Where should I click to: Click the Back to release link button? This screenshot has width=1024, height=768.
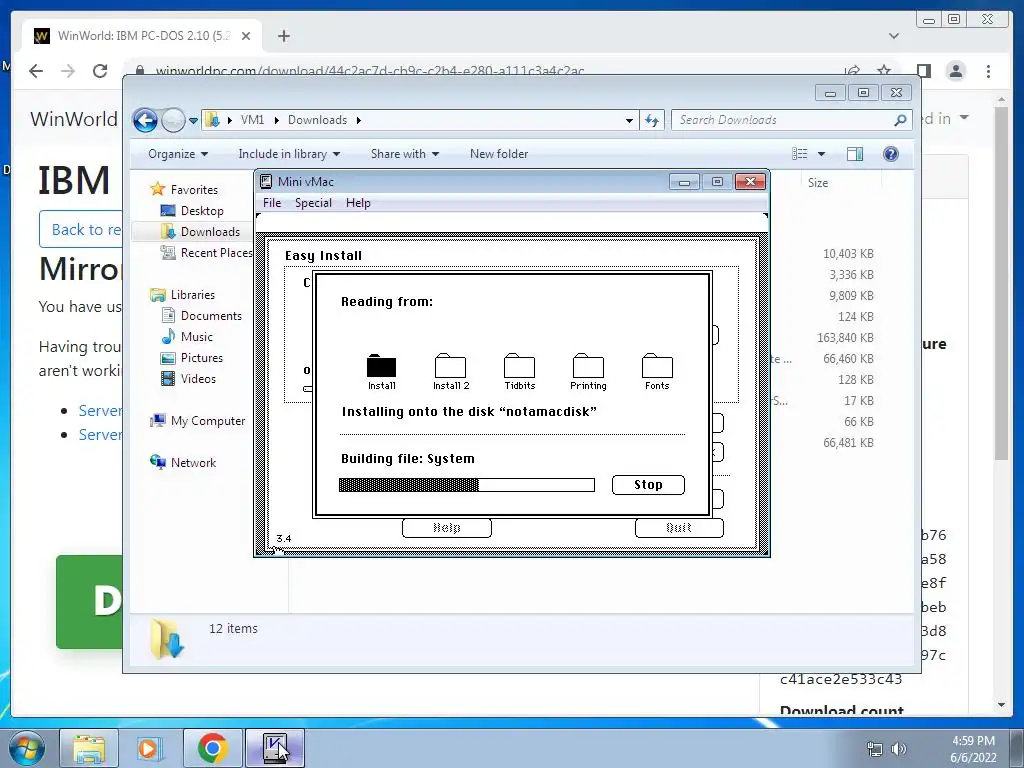tap(80, 229)
